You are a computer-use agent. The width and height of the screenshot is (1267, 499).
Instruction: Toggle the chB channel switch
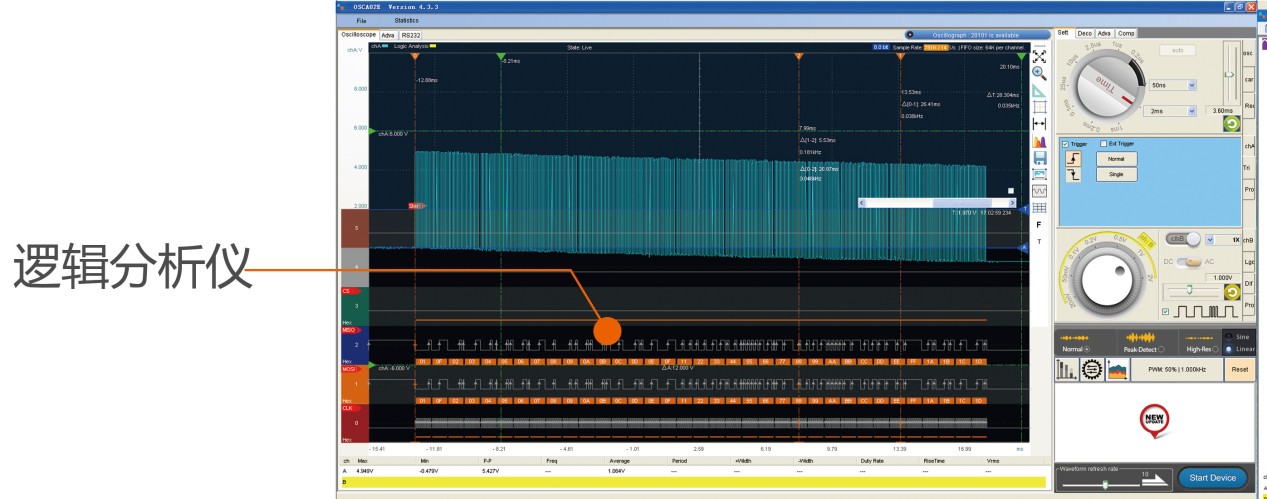pyautogui.click(x=1184, y=240)
